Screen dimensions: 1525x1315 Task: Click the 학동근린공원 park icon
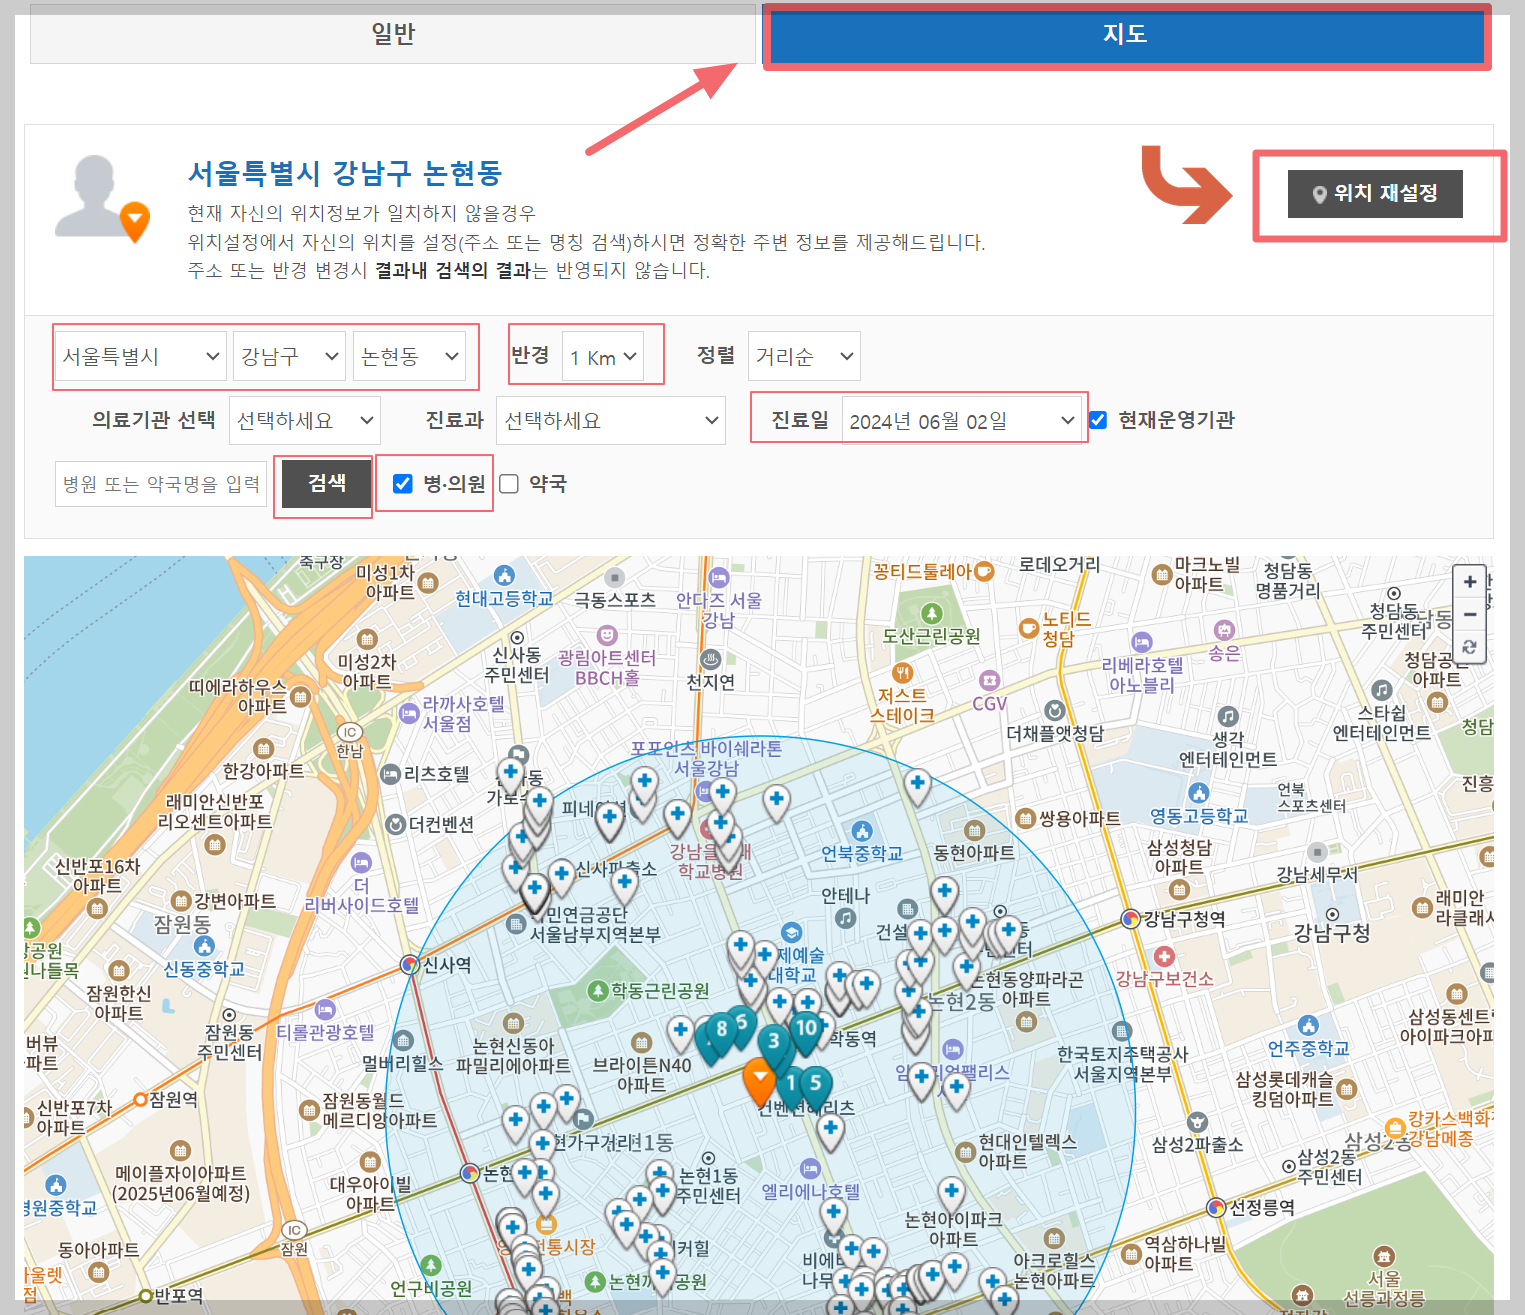pos(598,991)
